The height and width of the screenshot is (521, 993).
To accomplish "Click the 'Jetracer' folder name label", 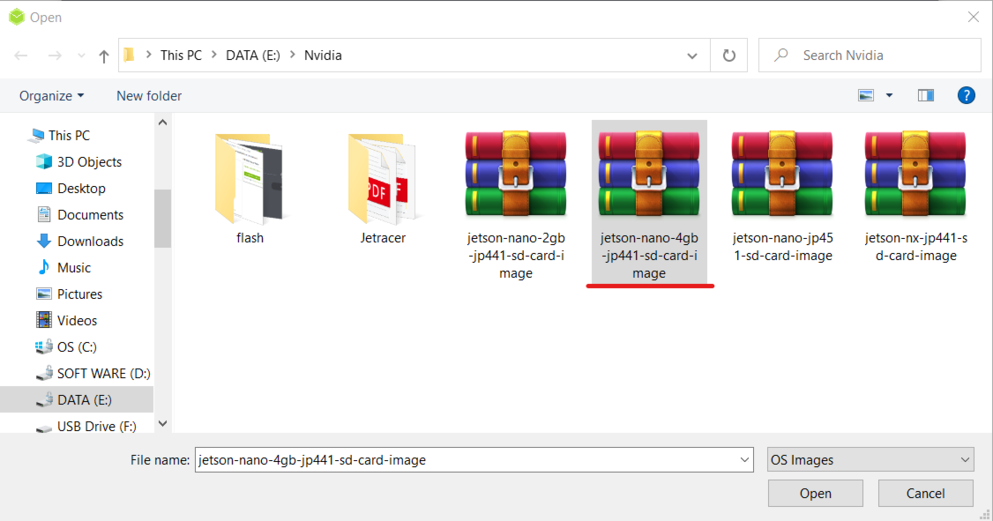I will point(383,238).
